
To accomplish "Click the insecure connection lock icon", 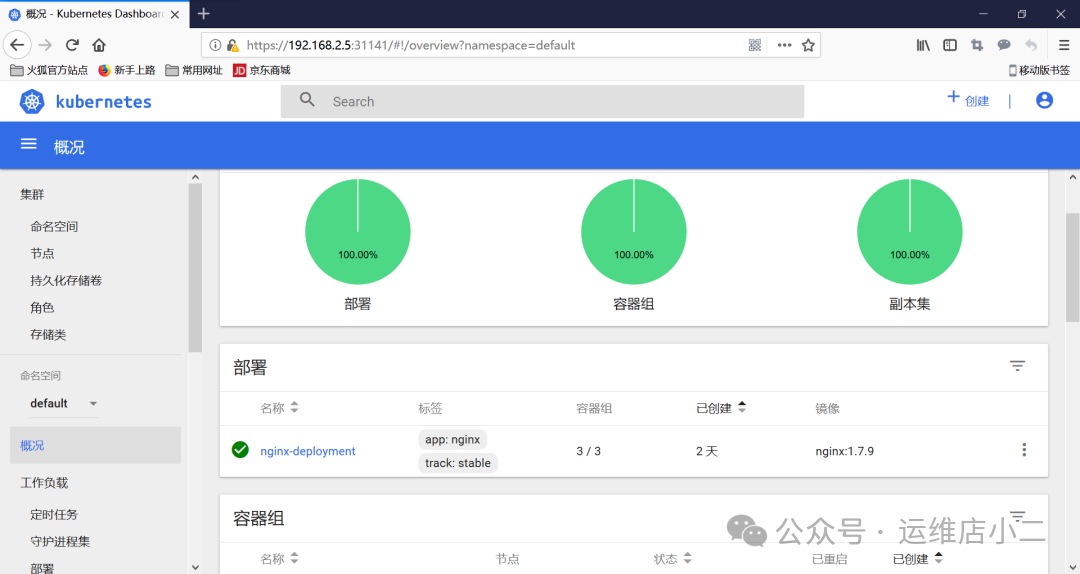I will click(233, 45).
